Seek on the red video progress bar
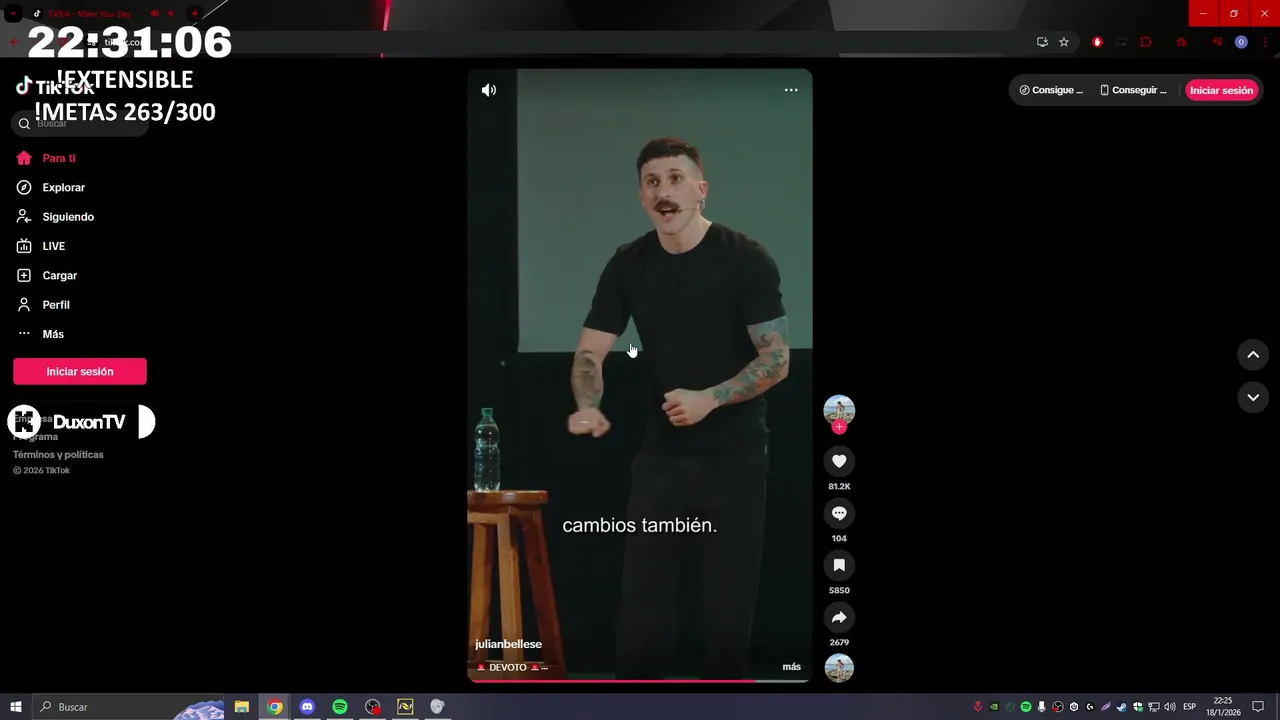This screenshot has height=720, width=1280. coord(638,681)
